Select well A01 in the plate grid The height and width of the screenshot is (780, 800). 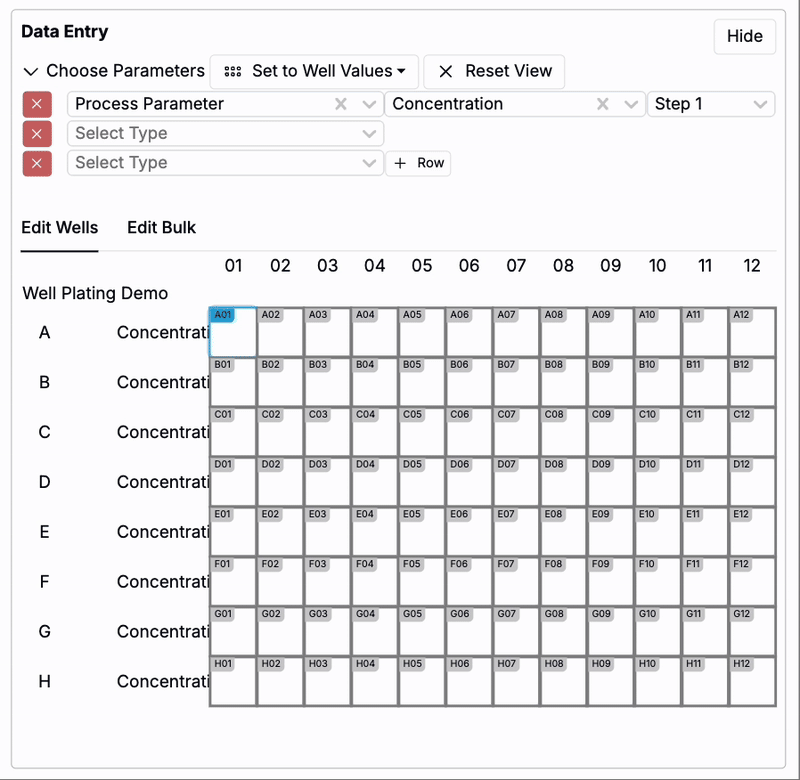(x=233, y=332)
